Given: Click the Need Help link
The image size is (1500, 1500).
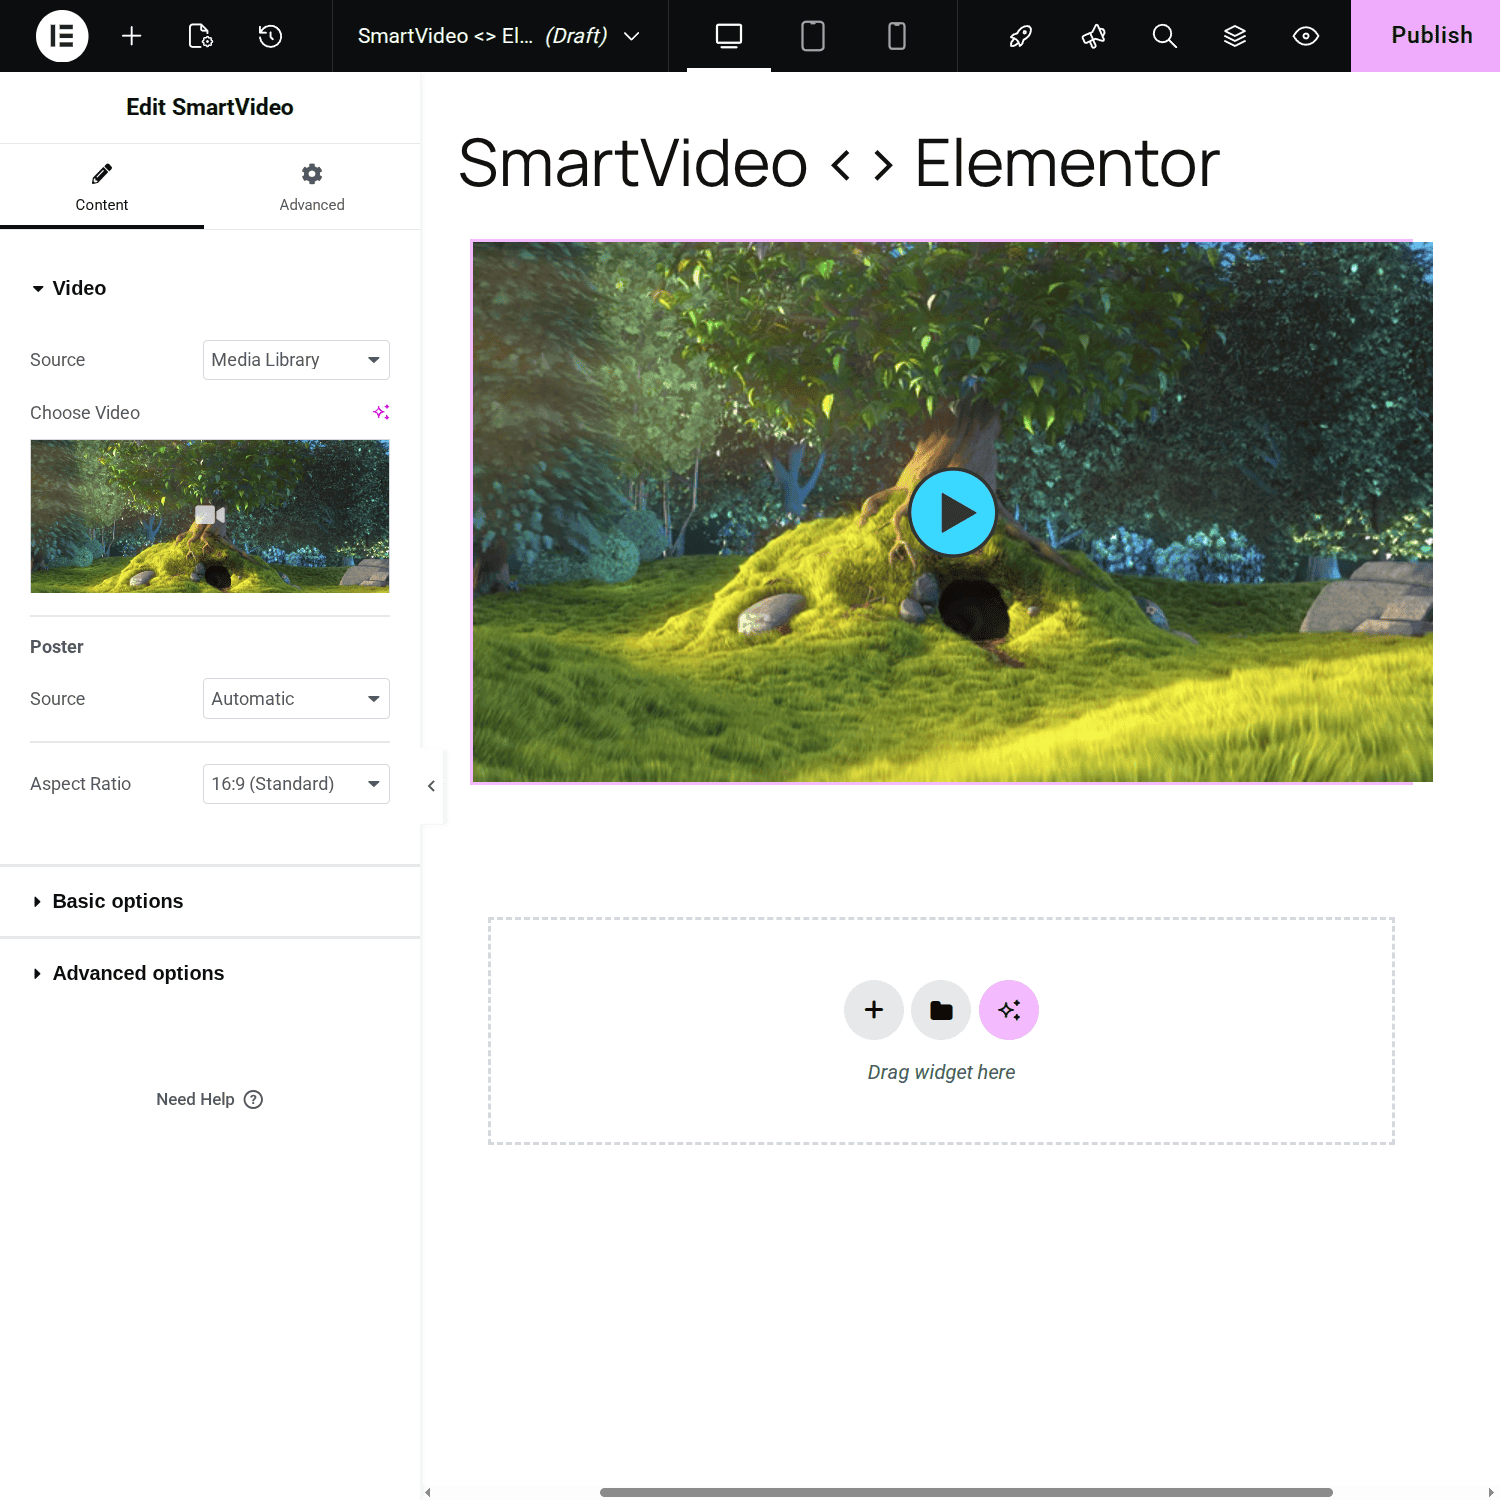Looking at the screenshot, I should (209, 1099).
